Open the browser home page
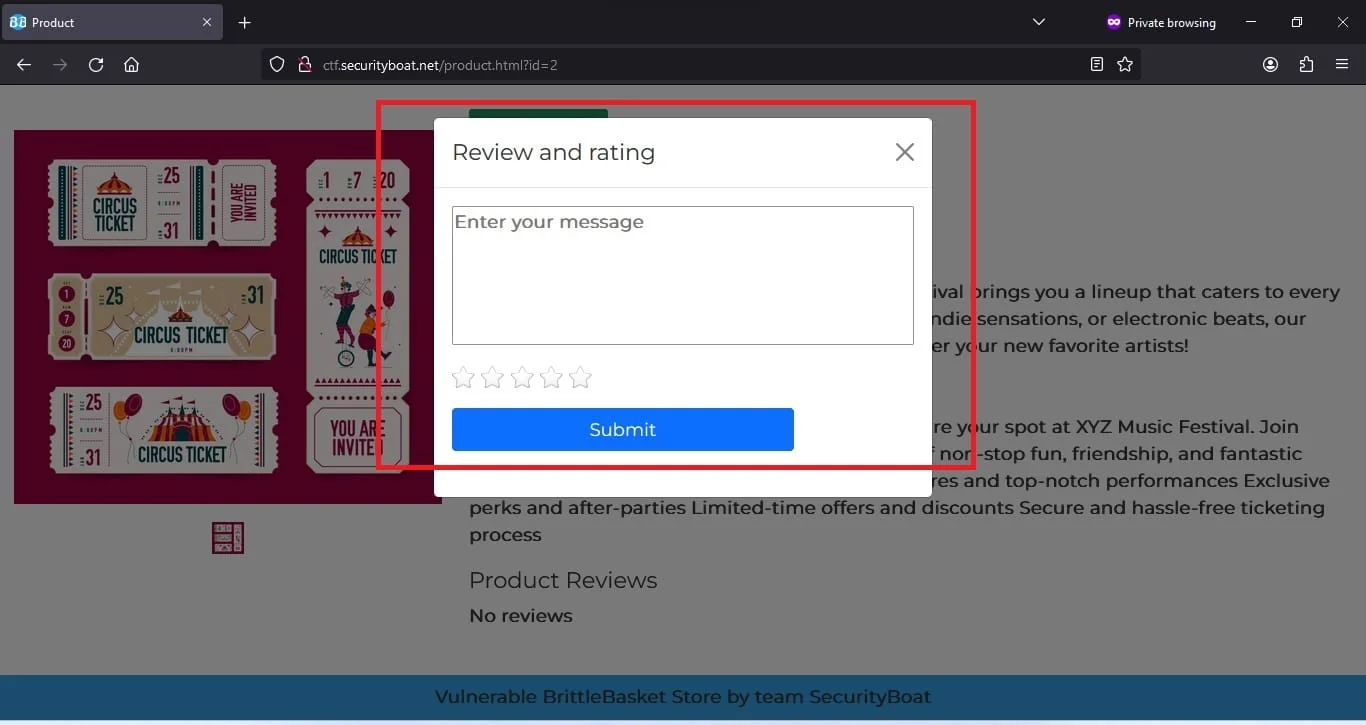The image size is (1366, 725). pyautogui.click(x=131, y=65)
